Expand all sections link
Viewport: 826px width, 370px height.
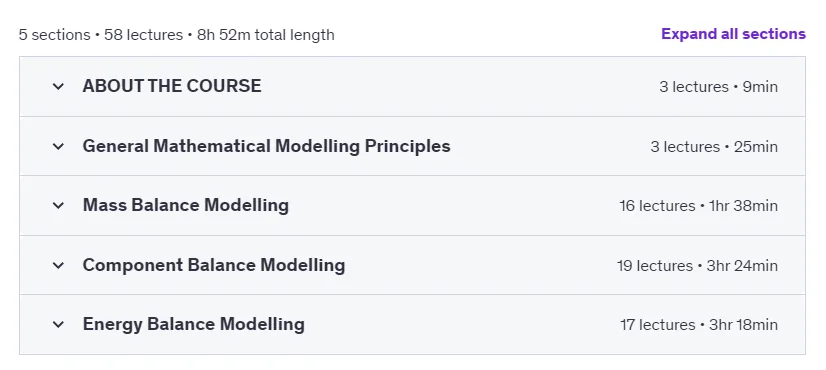(733, 34)
